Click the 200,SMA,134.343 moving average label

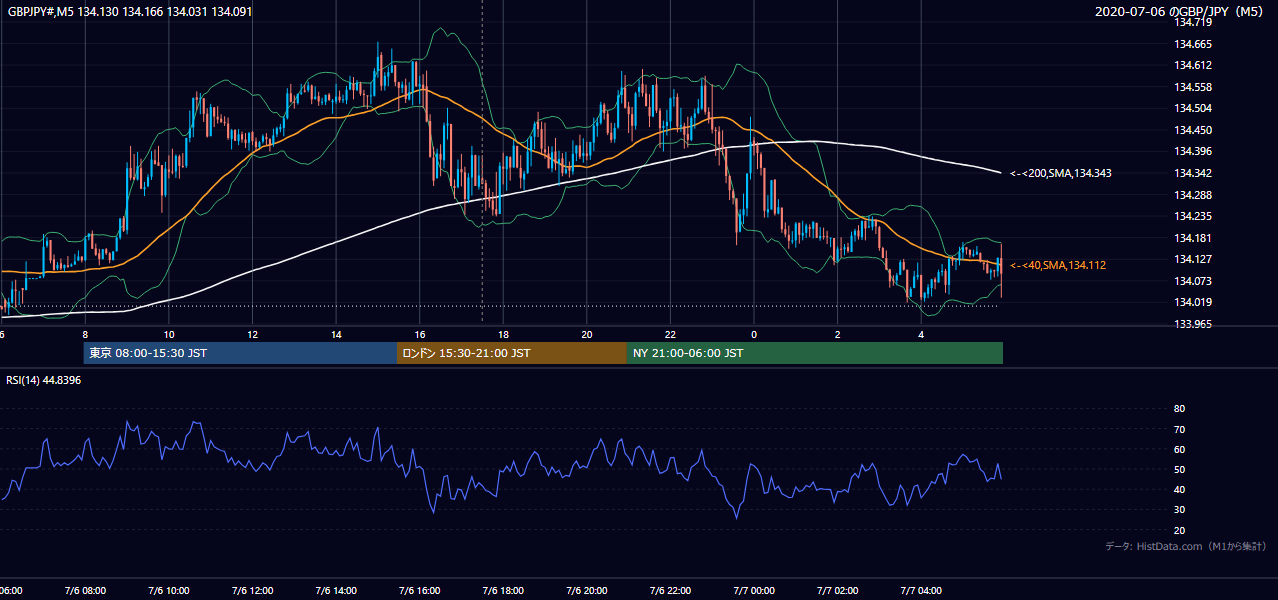coord(1061,173)
